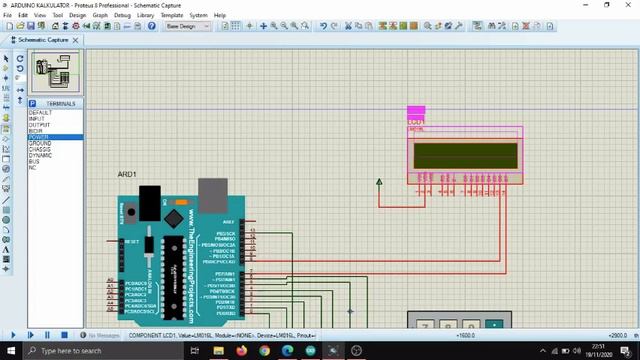Select the 2D Graphics Arc tool
Image resolution: width=640 pixels, height=360 pixels.
[6, 230]
